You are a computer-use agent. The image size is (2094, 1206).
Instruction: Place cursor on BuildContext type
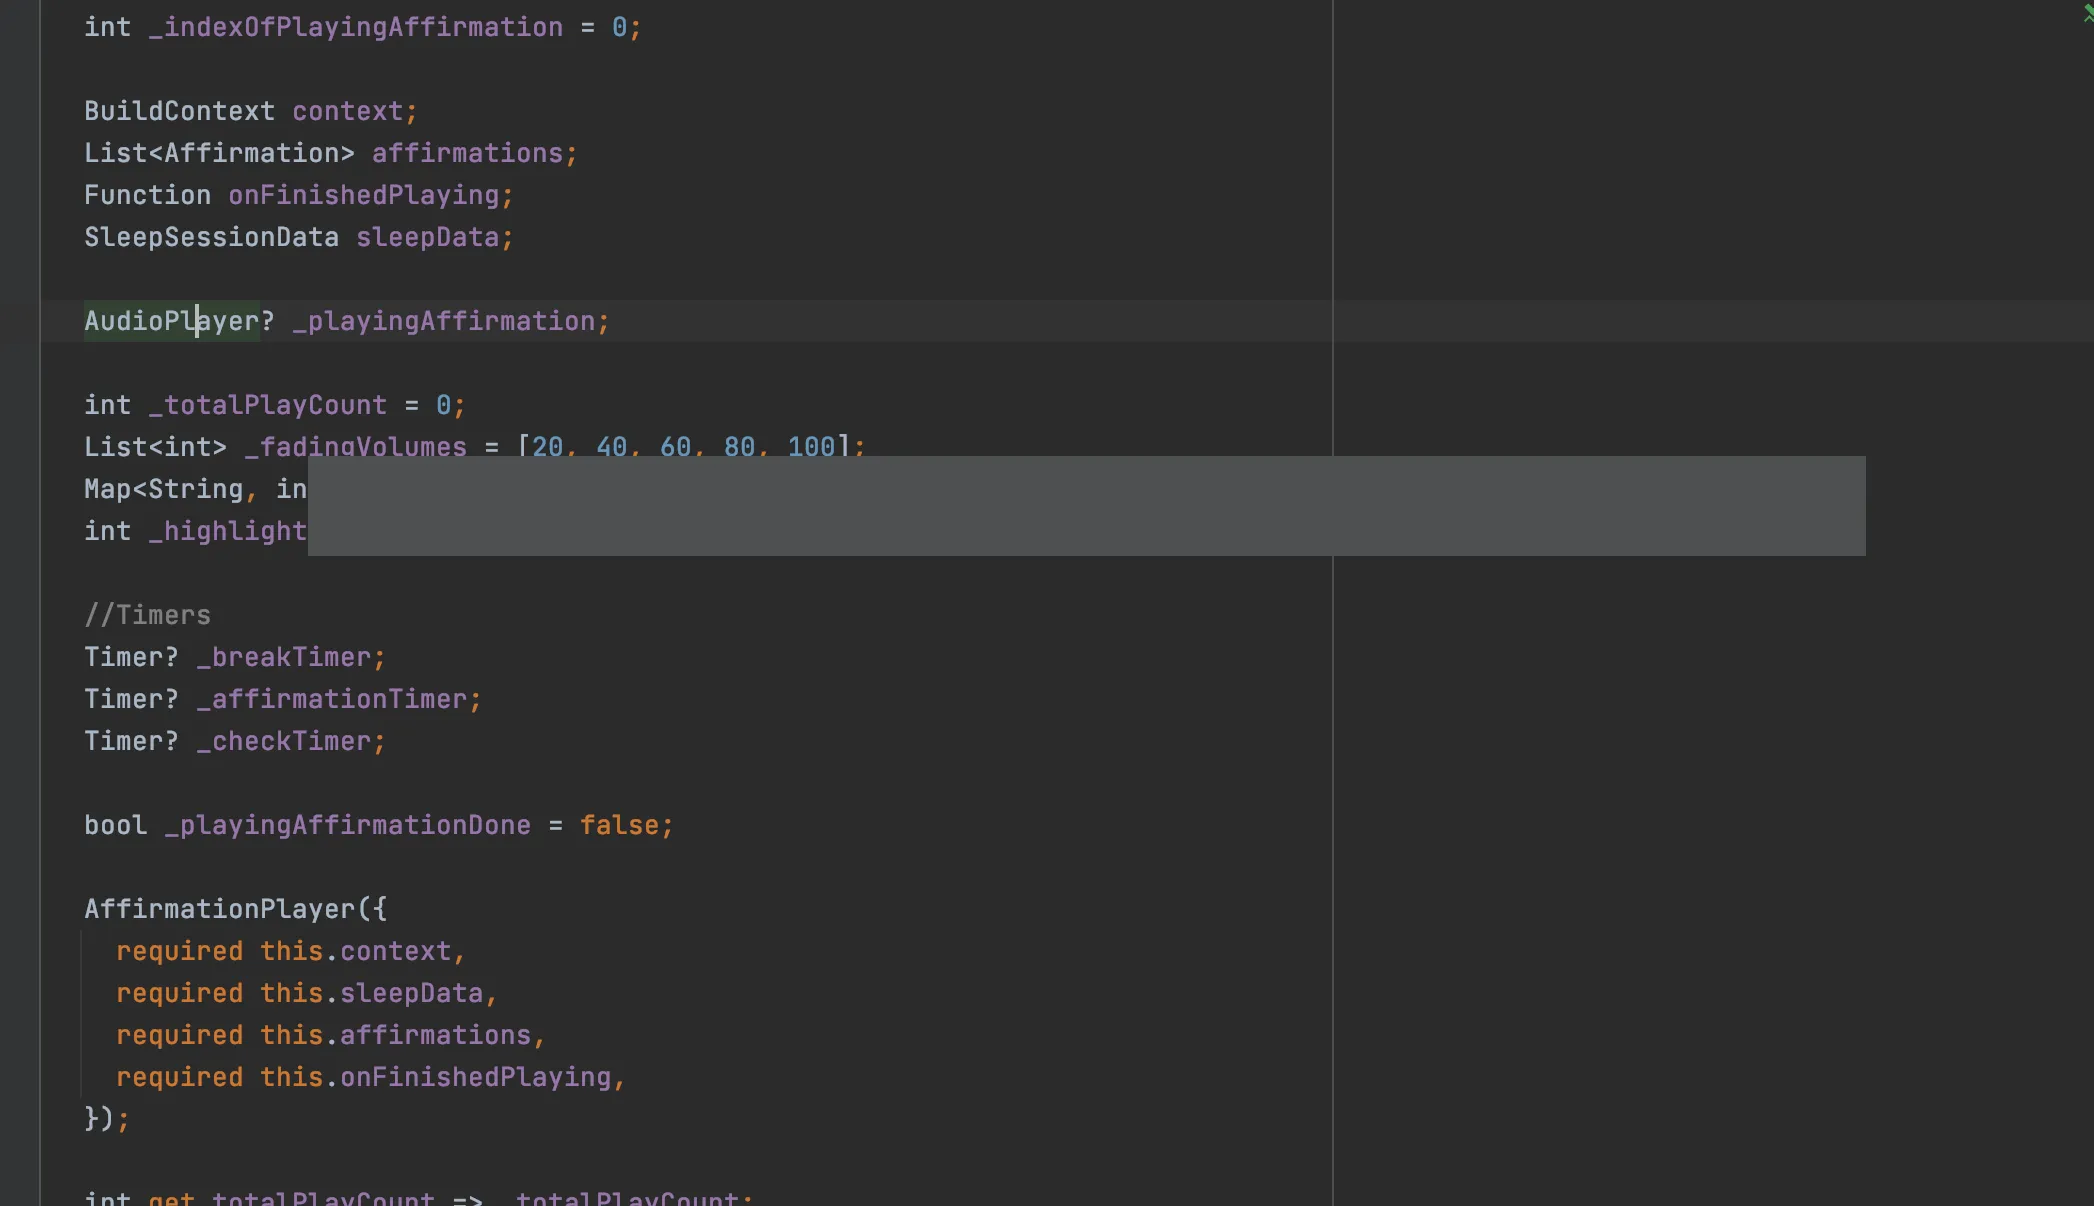[179, 111]
